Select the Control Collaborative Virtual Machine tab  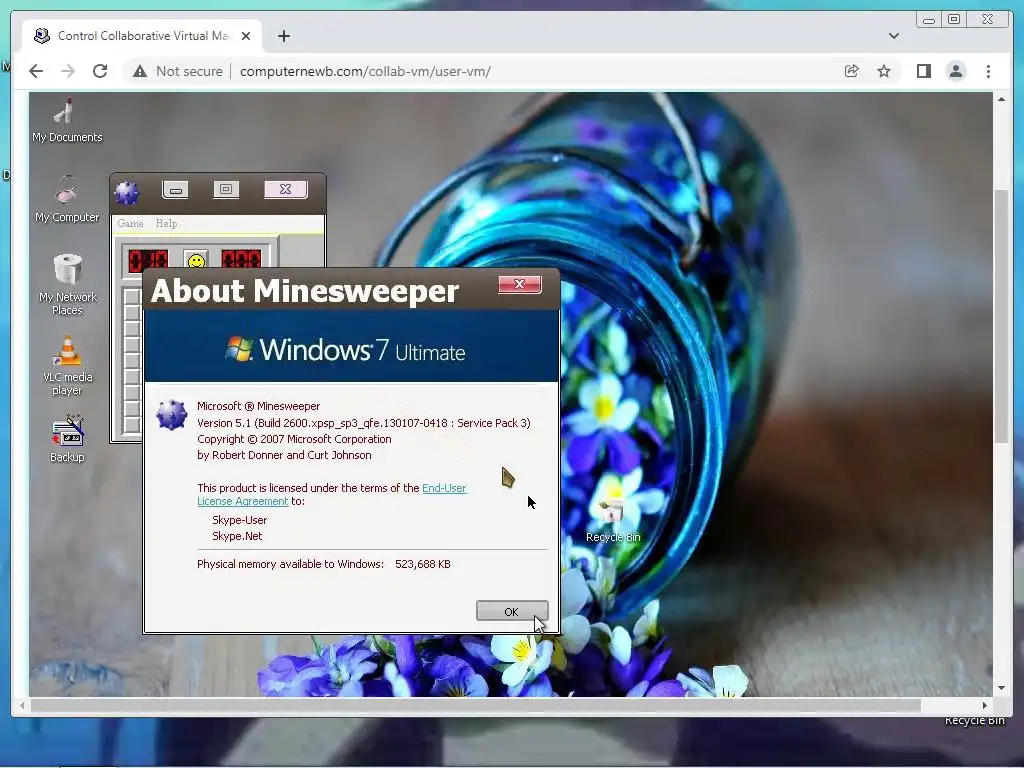(142, 36)
